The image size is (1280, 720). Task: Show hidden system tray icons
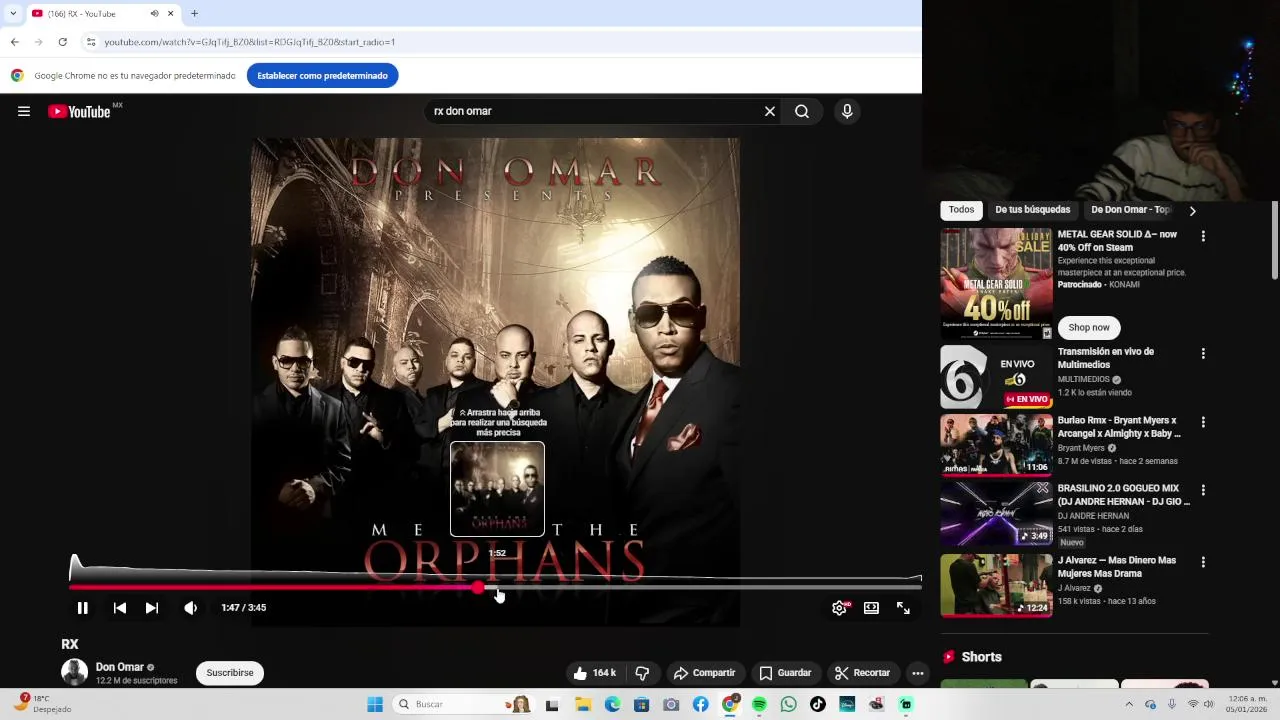pos(1129,704)
